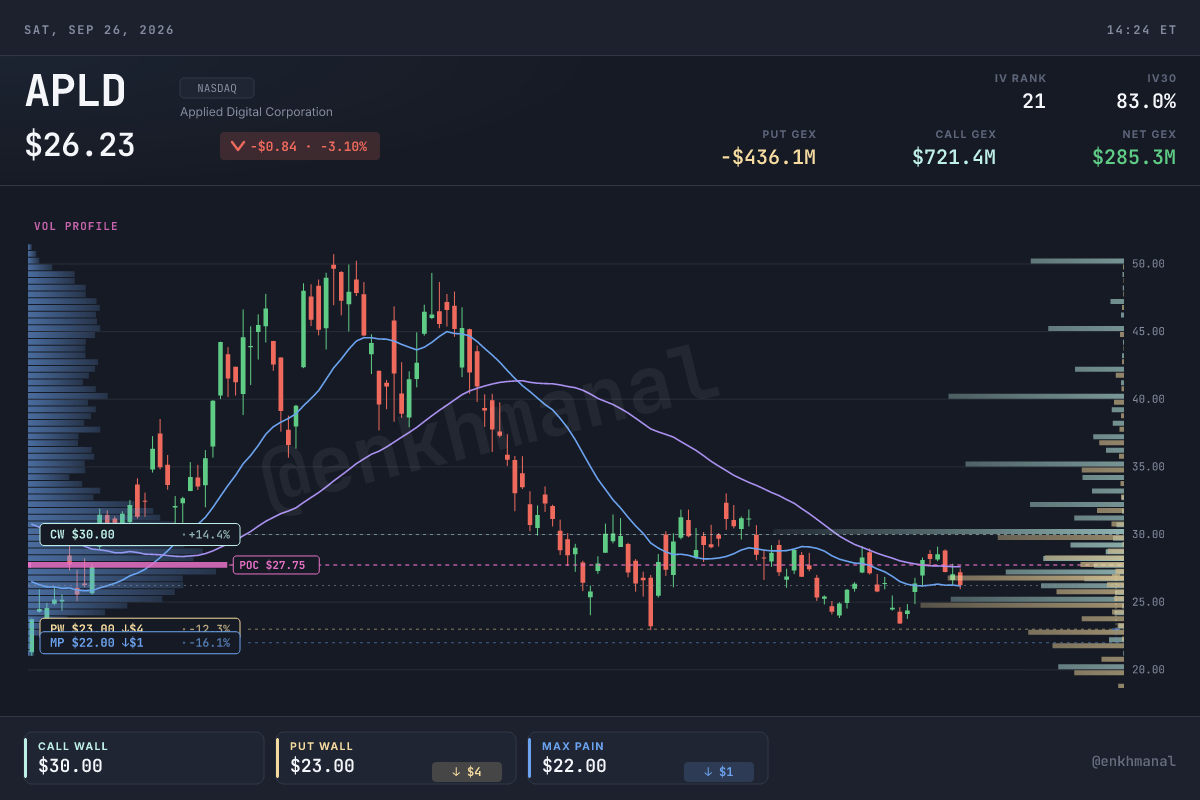Click the 14:24 ET timestamp
This screenshot has width=1200, height=800.
(x=1141, y=30)
